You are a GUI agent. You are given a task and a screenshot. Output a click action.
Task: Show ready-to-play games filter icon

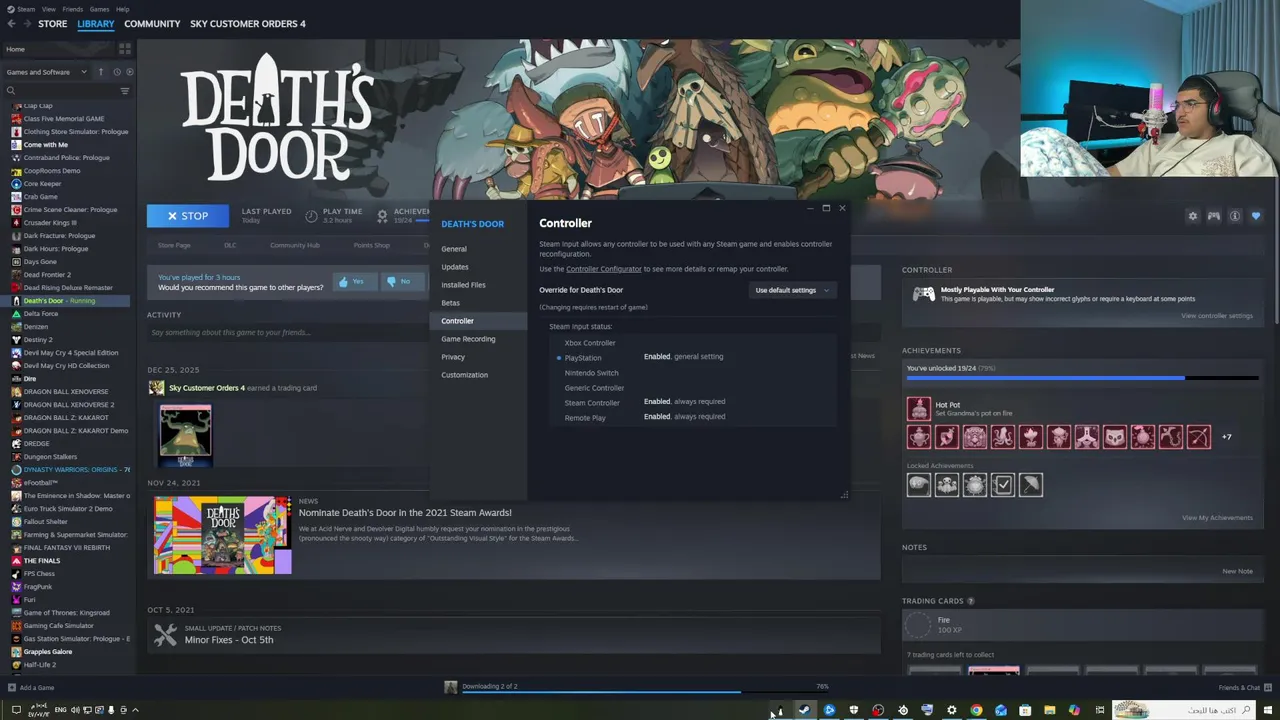click(128, 72)
